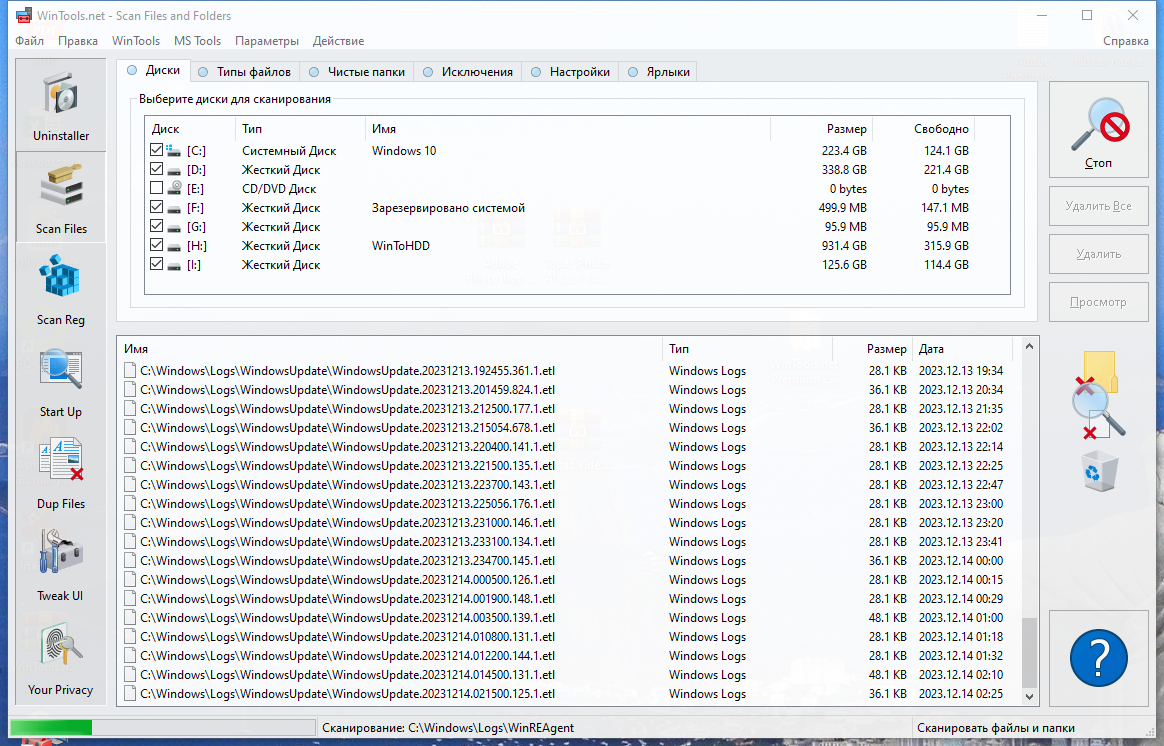1164x746 pixels.
Task: Check the E: CD/DVD drive checkbox
Action: pos(157,188)
